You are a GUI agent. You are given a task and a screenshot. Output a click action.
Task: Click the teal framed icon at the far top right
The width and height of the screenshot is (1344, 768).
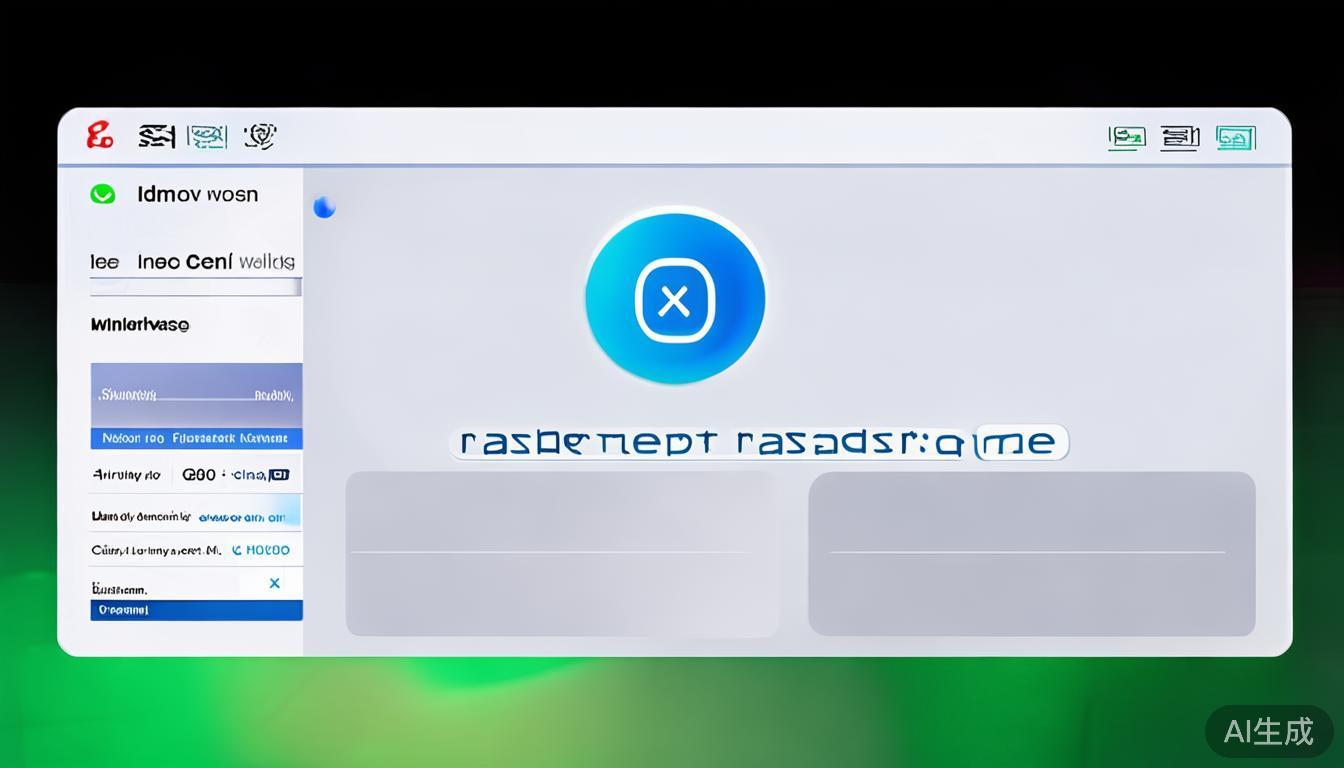tap(1235, 138)
